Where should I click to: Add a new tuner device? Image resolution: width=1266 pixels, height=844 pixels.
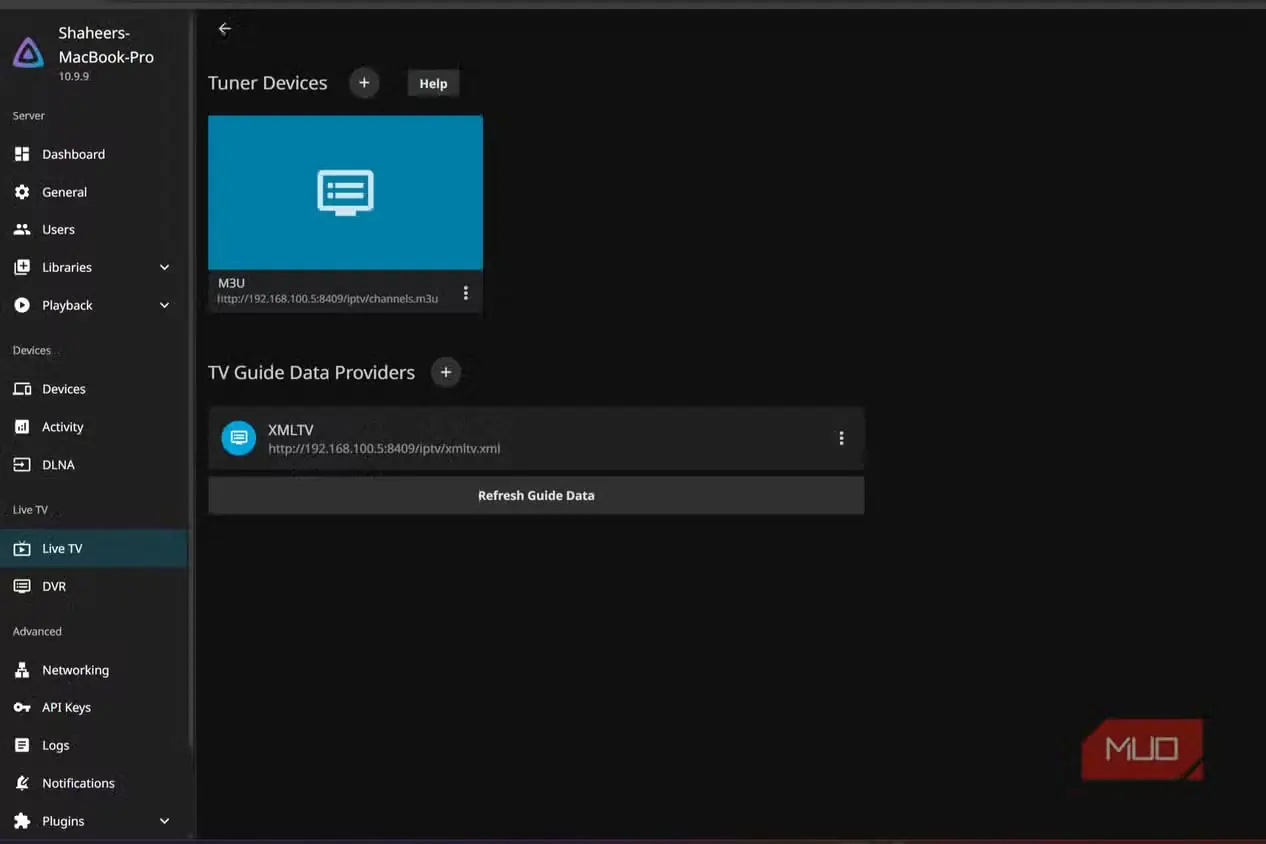[x=364, y=83]
